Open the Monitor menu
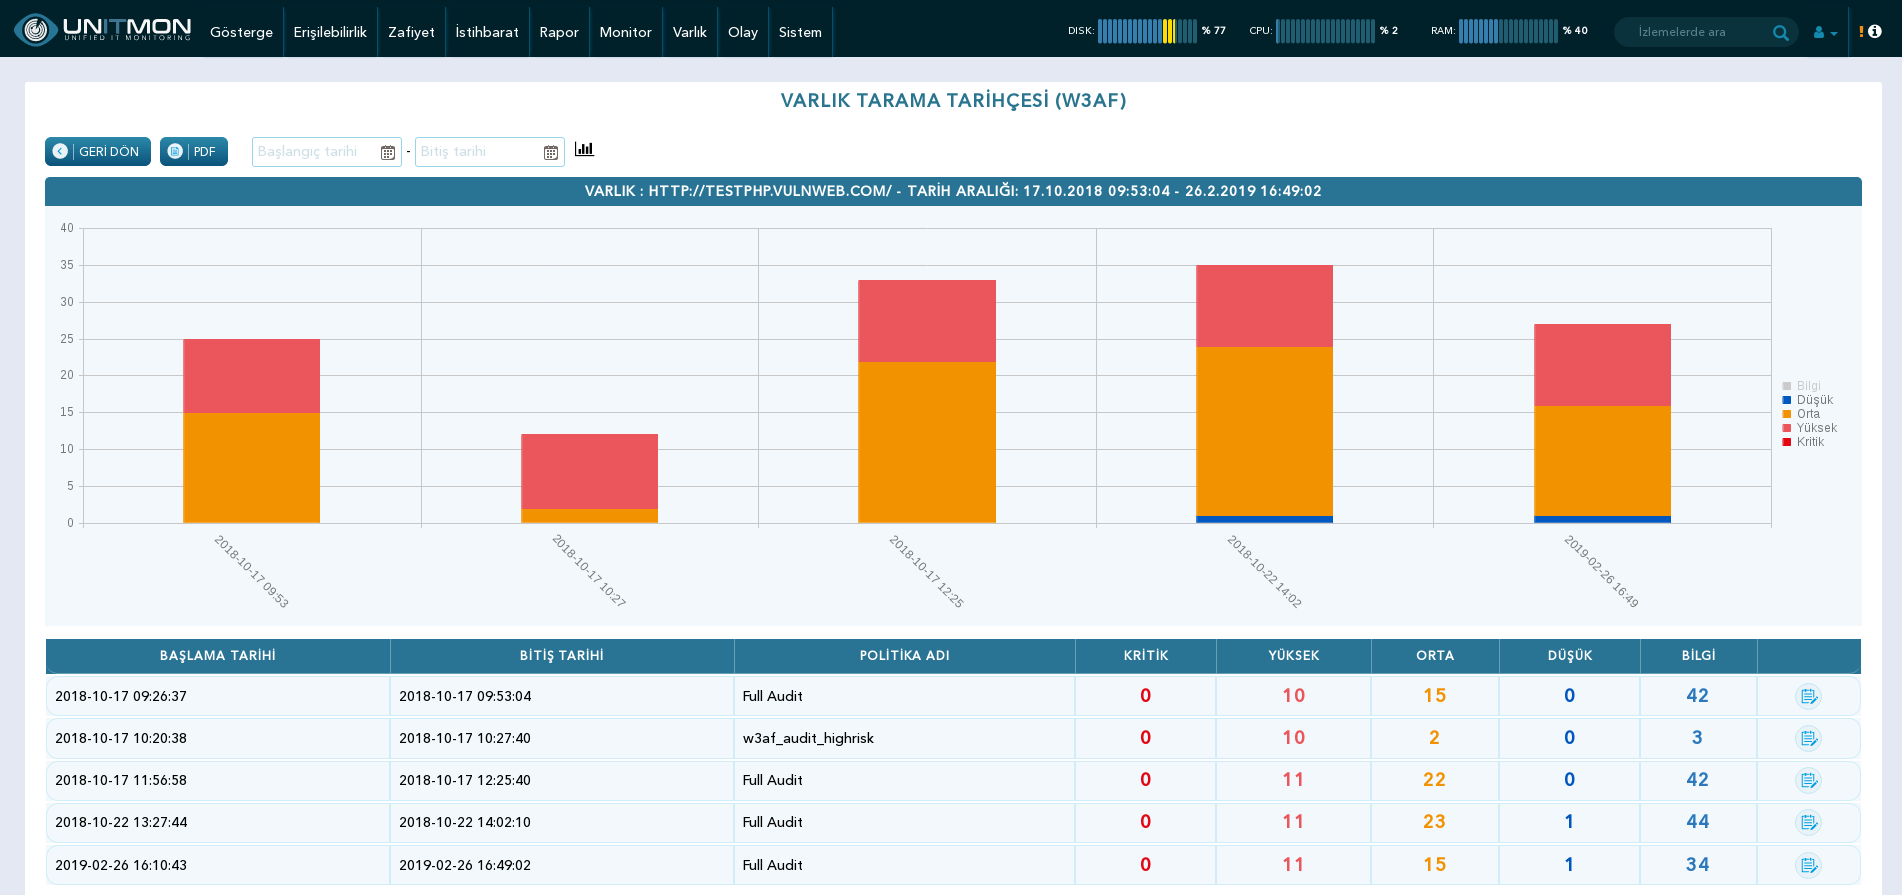The image size is (1902, 895). [625, 32]
